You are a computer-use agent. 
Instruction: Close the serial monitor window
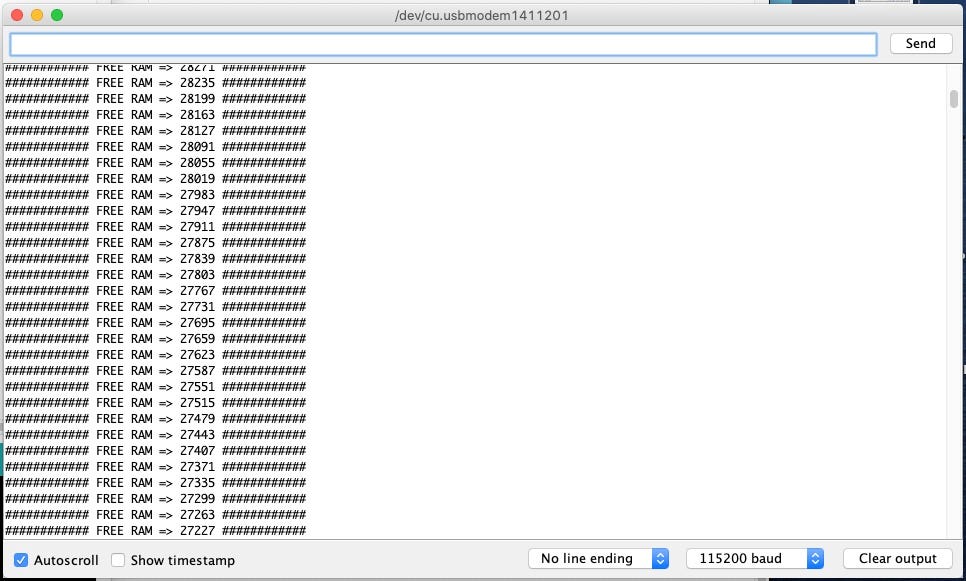(17, 15)
